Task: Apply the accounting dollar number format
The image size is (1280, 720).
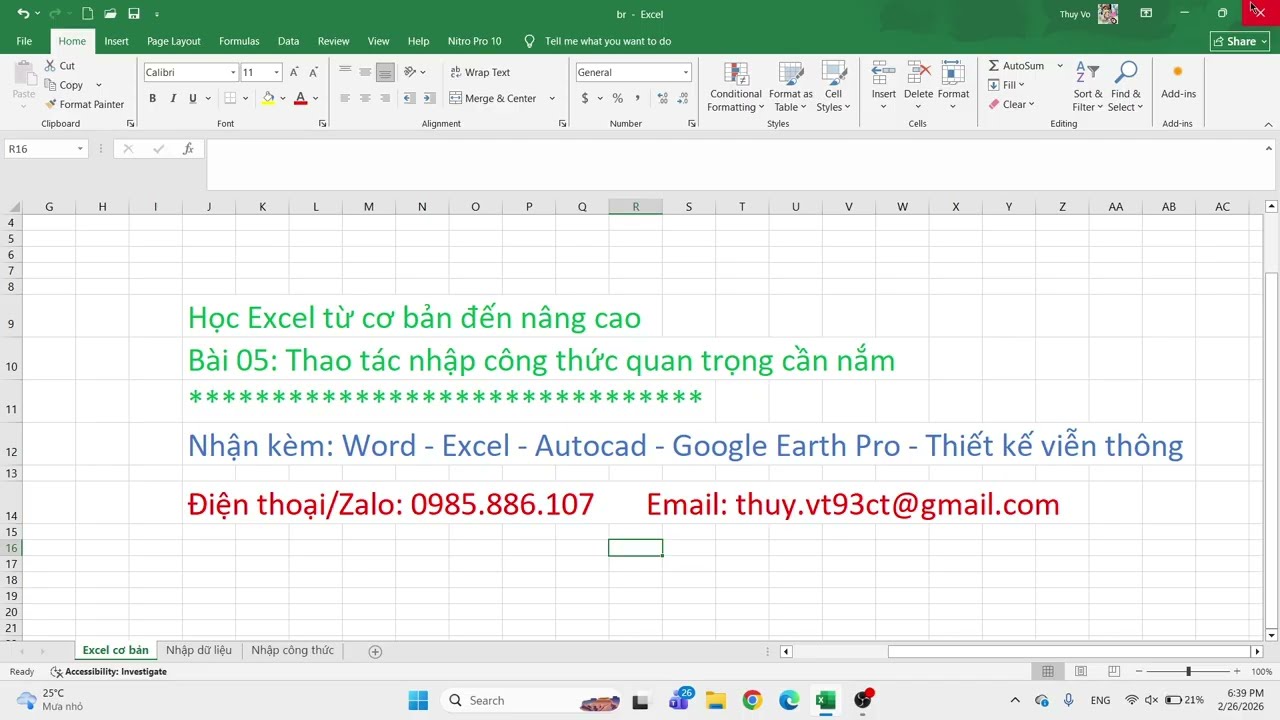Action: [x=585, y=98]
